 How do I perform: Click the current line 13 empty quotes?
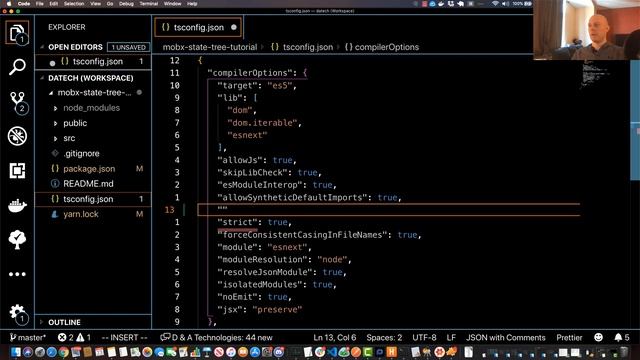pos(222,209)
